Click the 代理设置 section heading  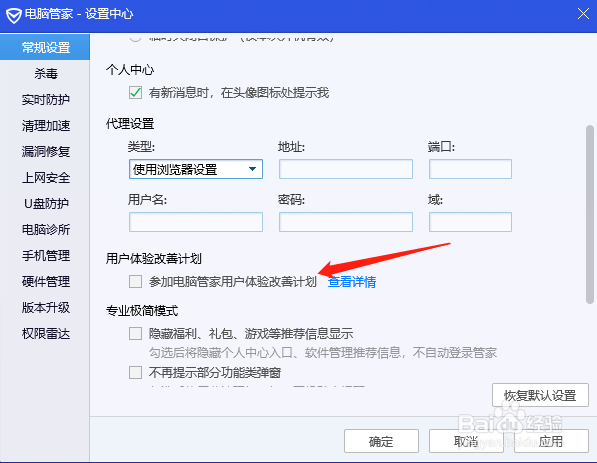(x=130, y=124)
